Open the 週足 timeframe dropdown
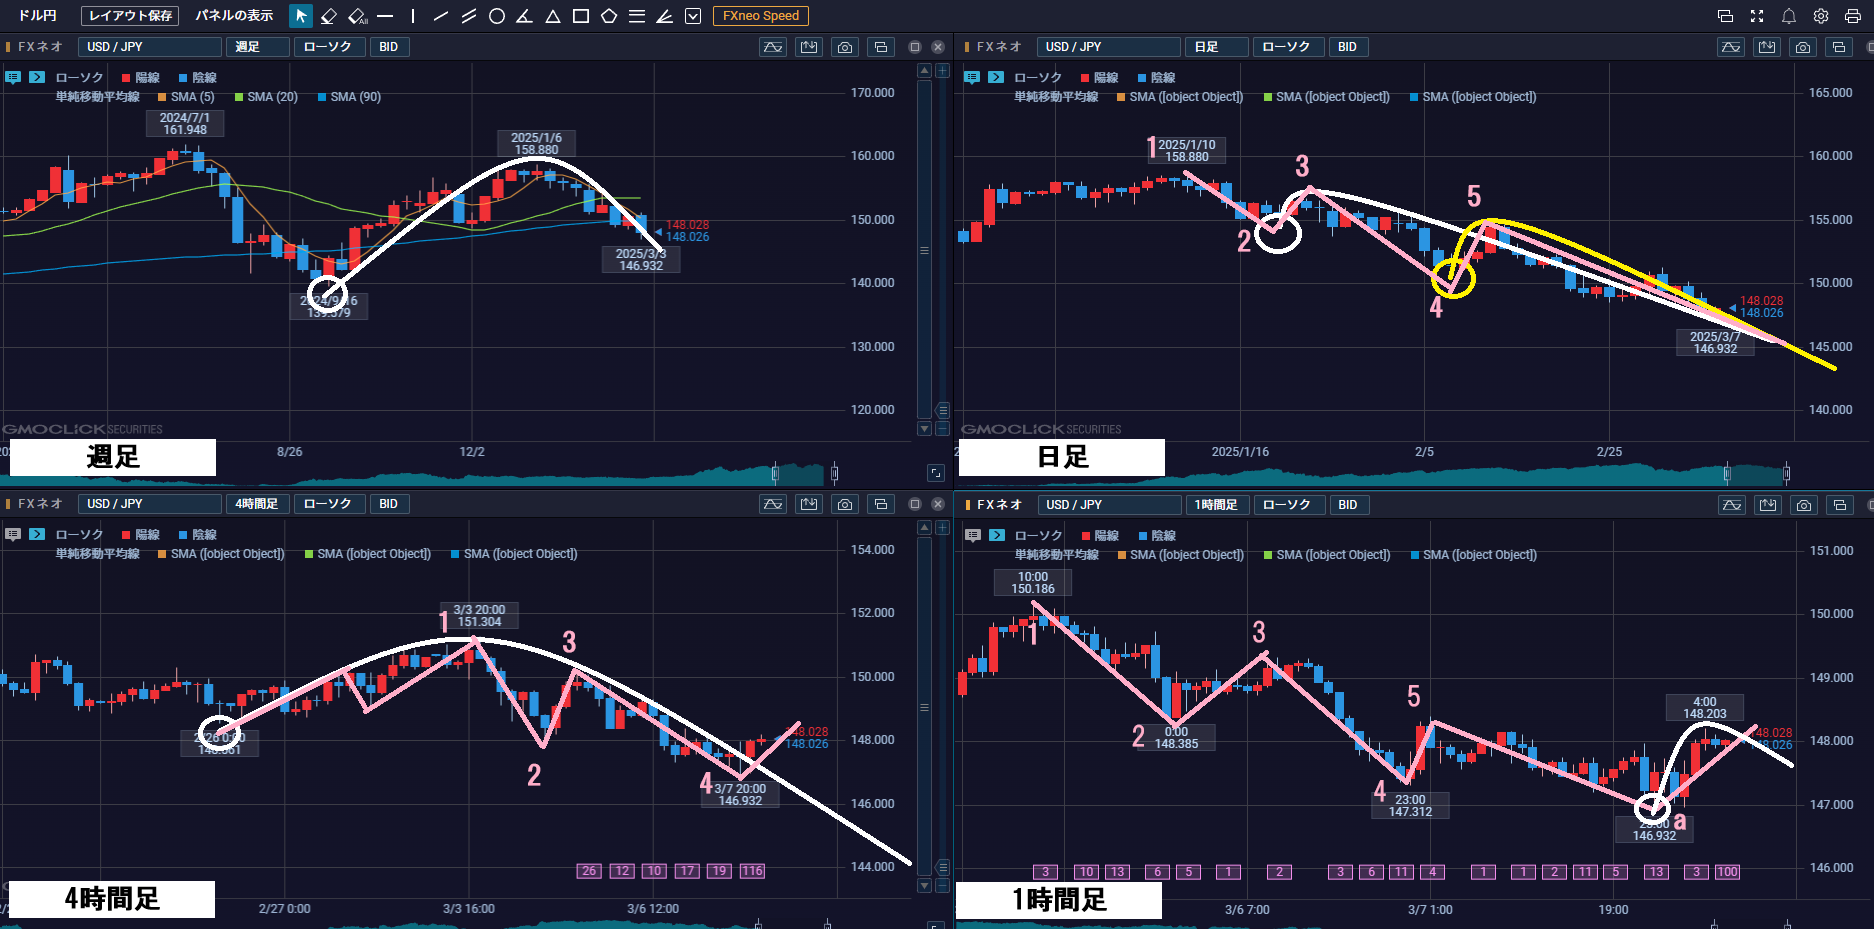 tap(257, 47)
